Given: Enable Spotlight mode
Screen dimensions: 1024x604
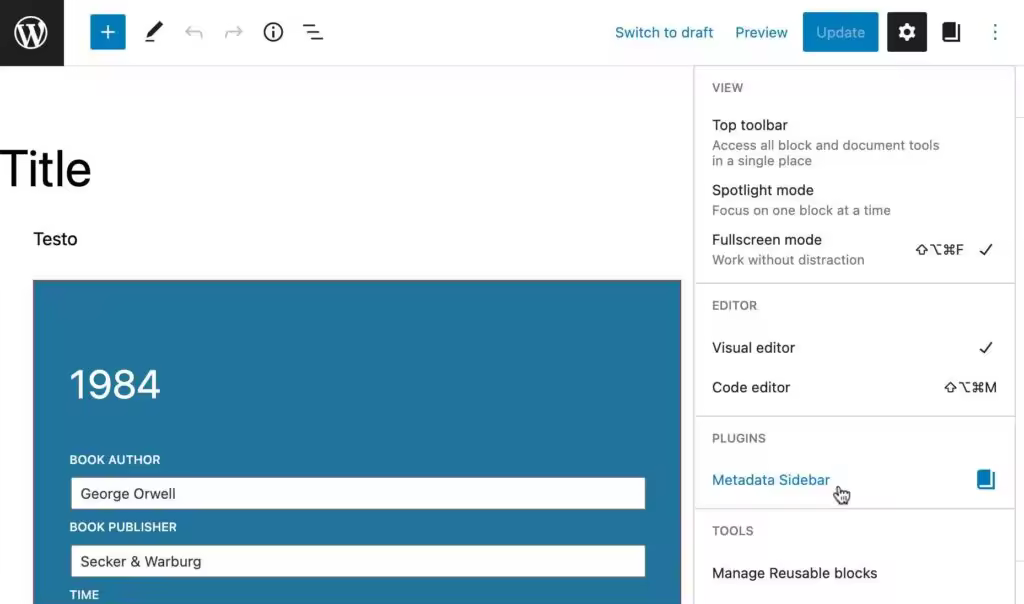Looking at the screenshot, I should [854, 200].
